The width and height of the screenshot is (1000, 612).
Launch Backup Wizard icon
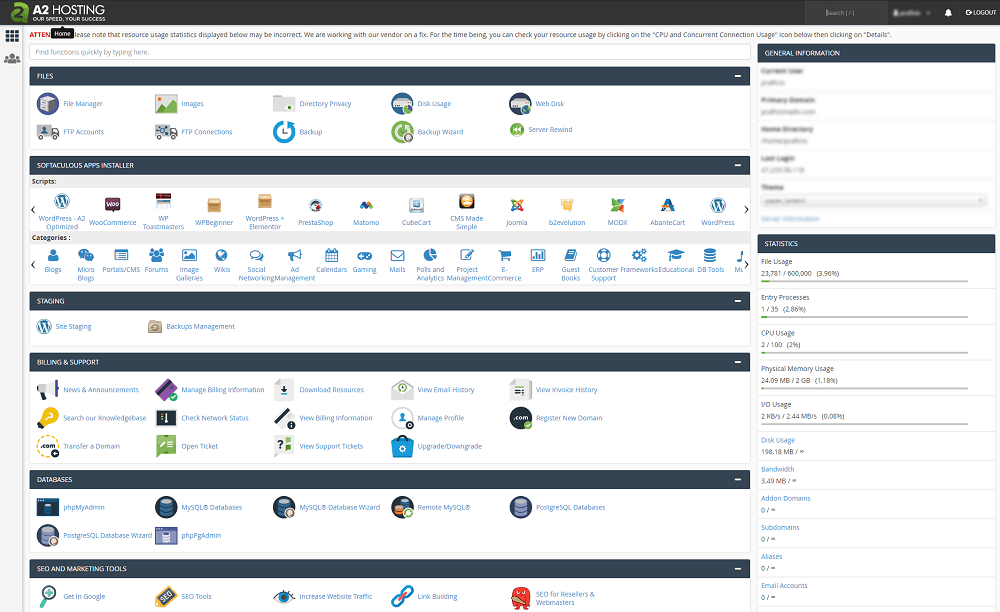point(402,132)
